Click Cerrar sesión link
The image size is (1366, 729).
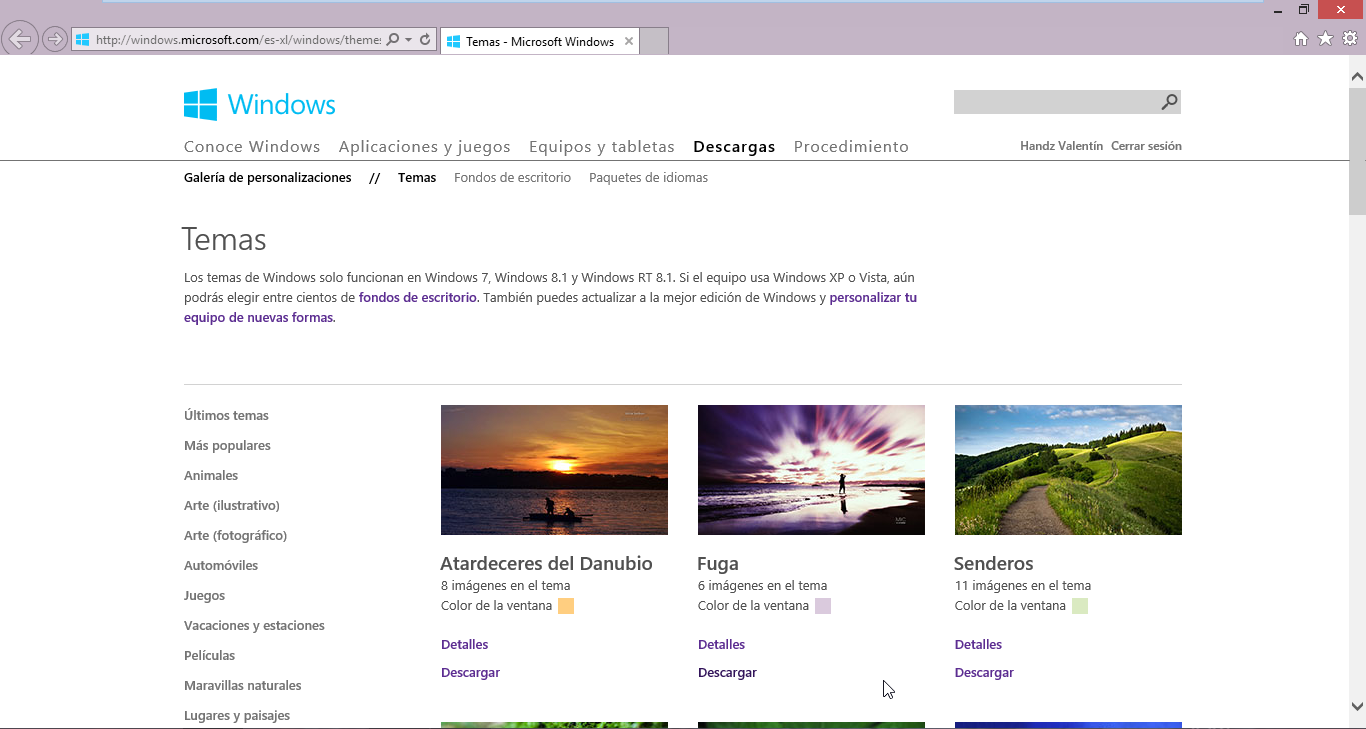tap(1146, 146)
